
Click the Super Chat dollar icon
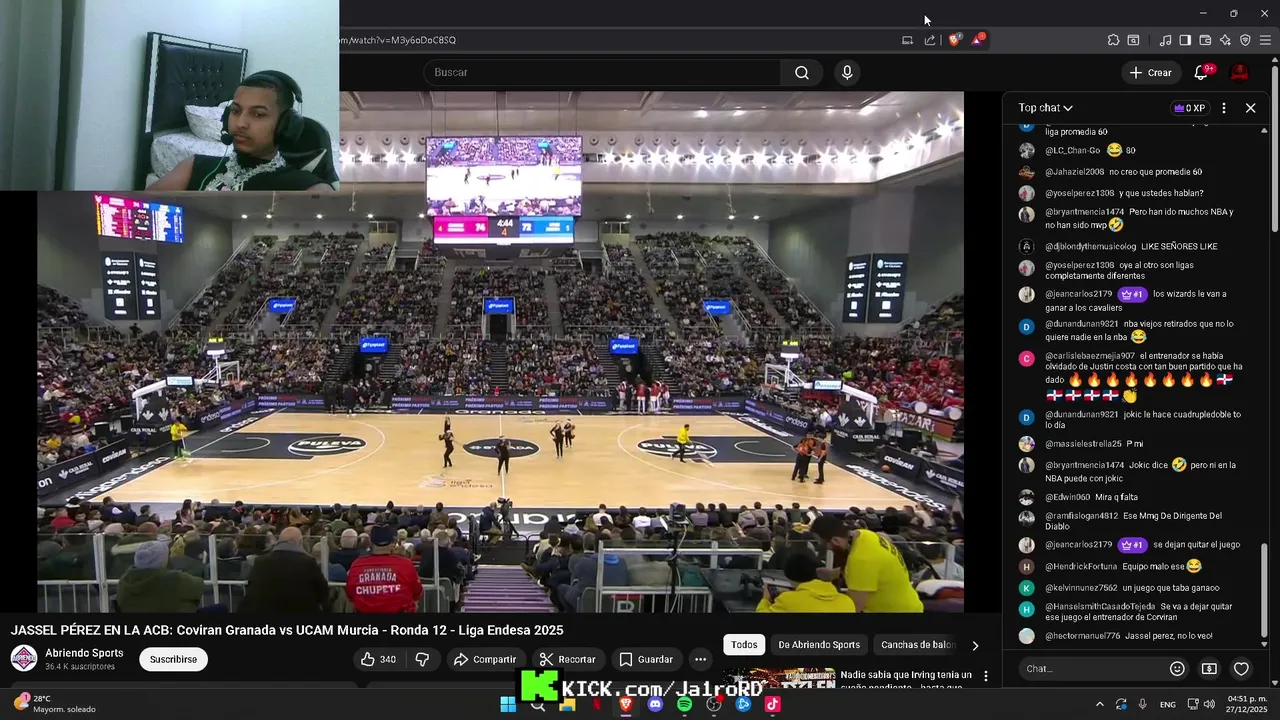[x=1209, y=669]
